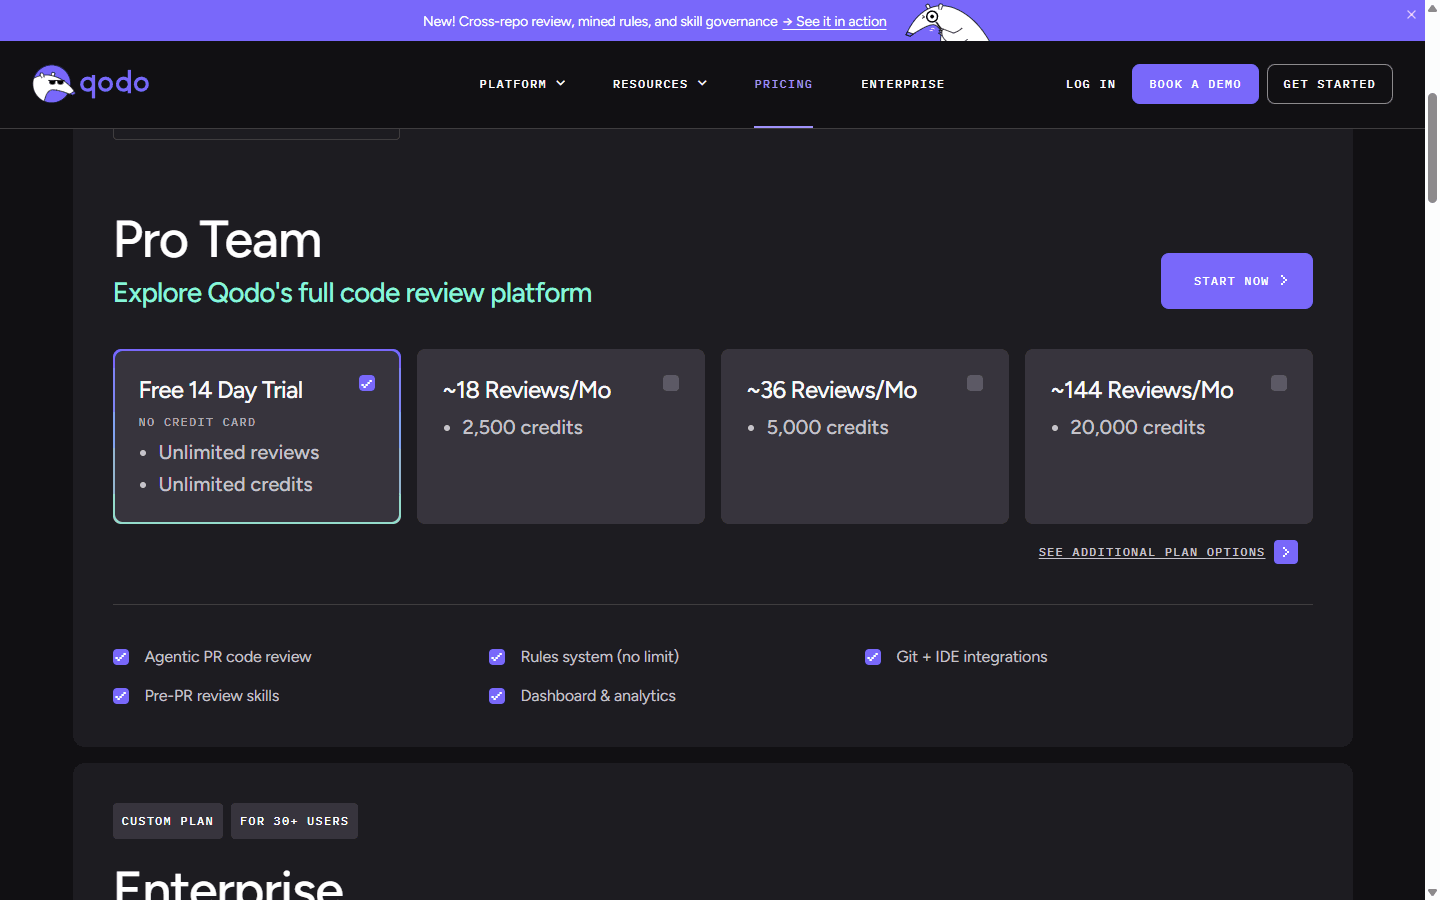Click the Enterprise plan heading
Image resolution: width=1440 pixels, height=900 pixels.
tap(228, 884)
